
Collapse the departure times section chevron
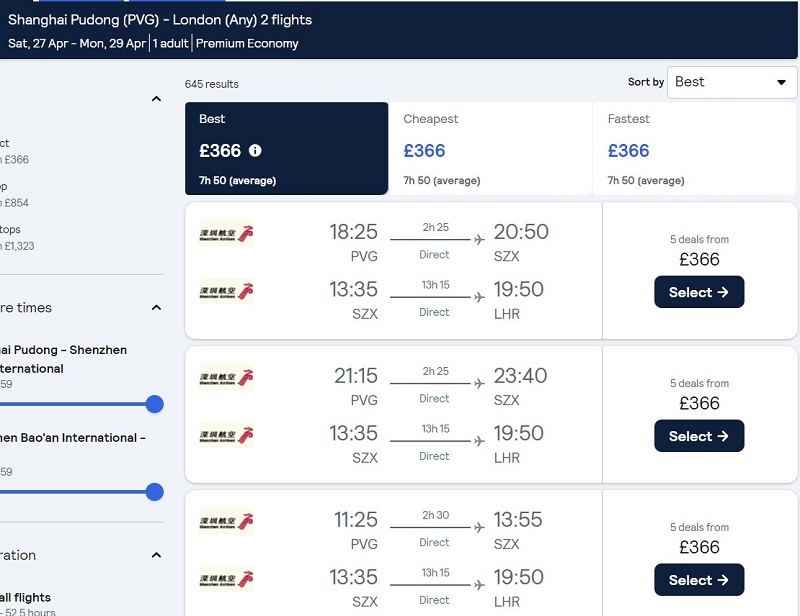click(x=157, y=307)
